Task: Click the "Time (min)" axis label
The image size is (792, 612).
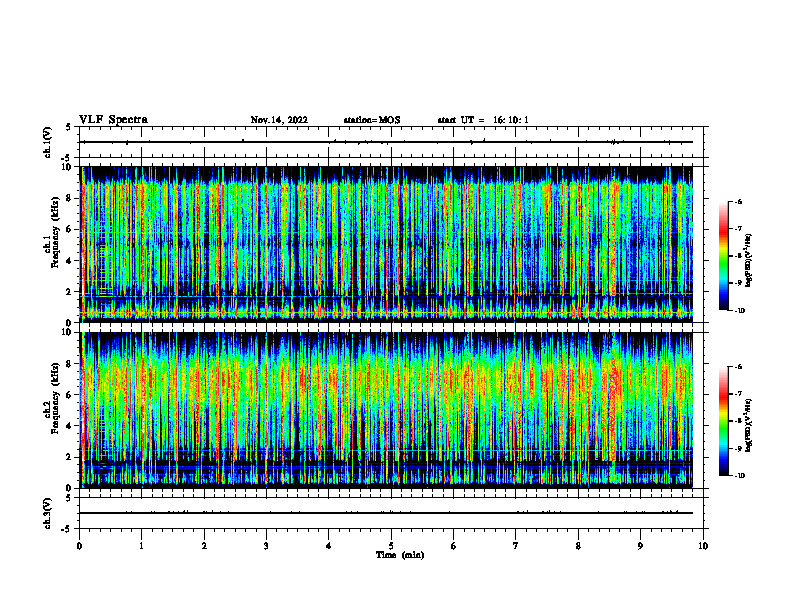Action: tap(400, 555)
